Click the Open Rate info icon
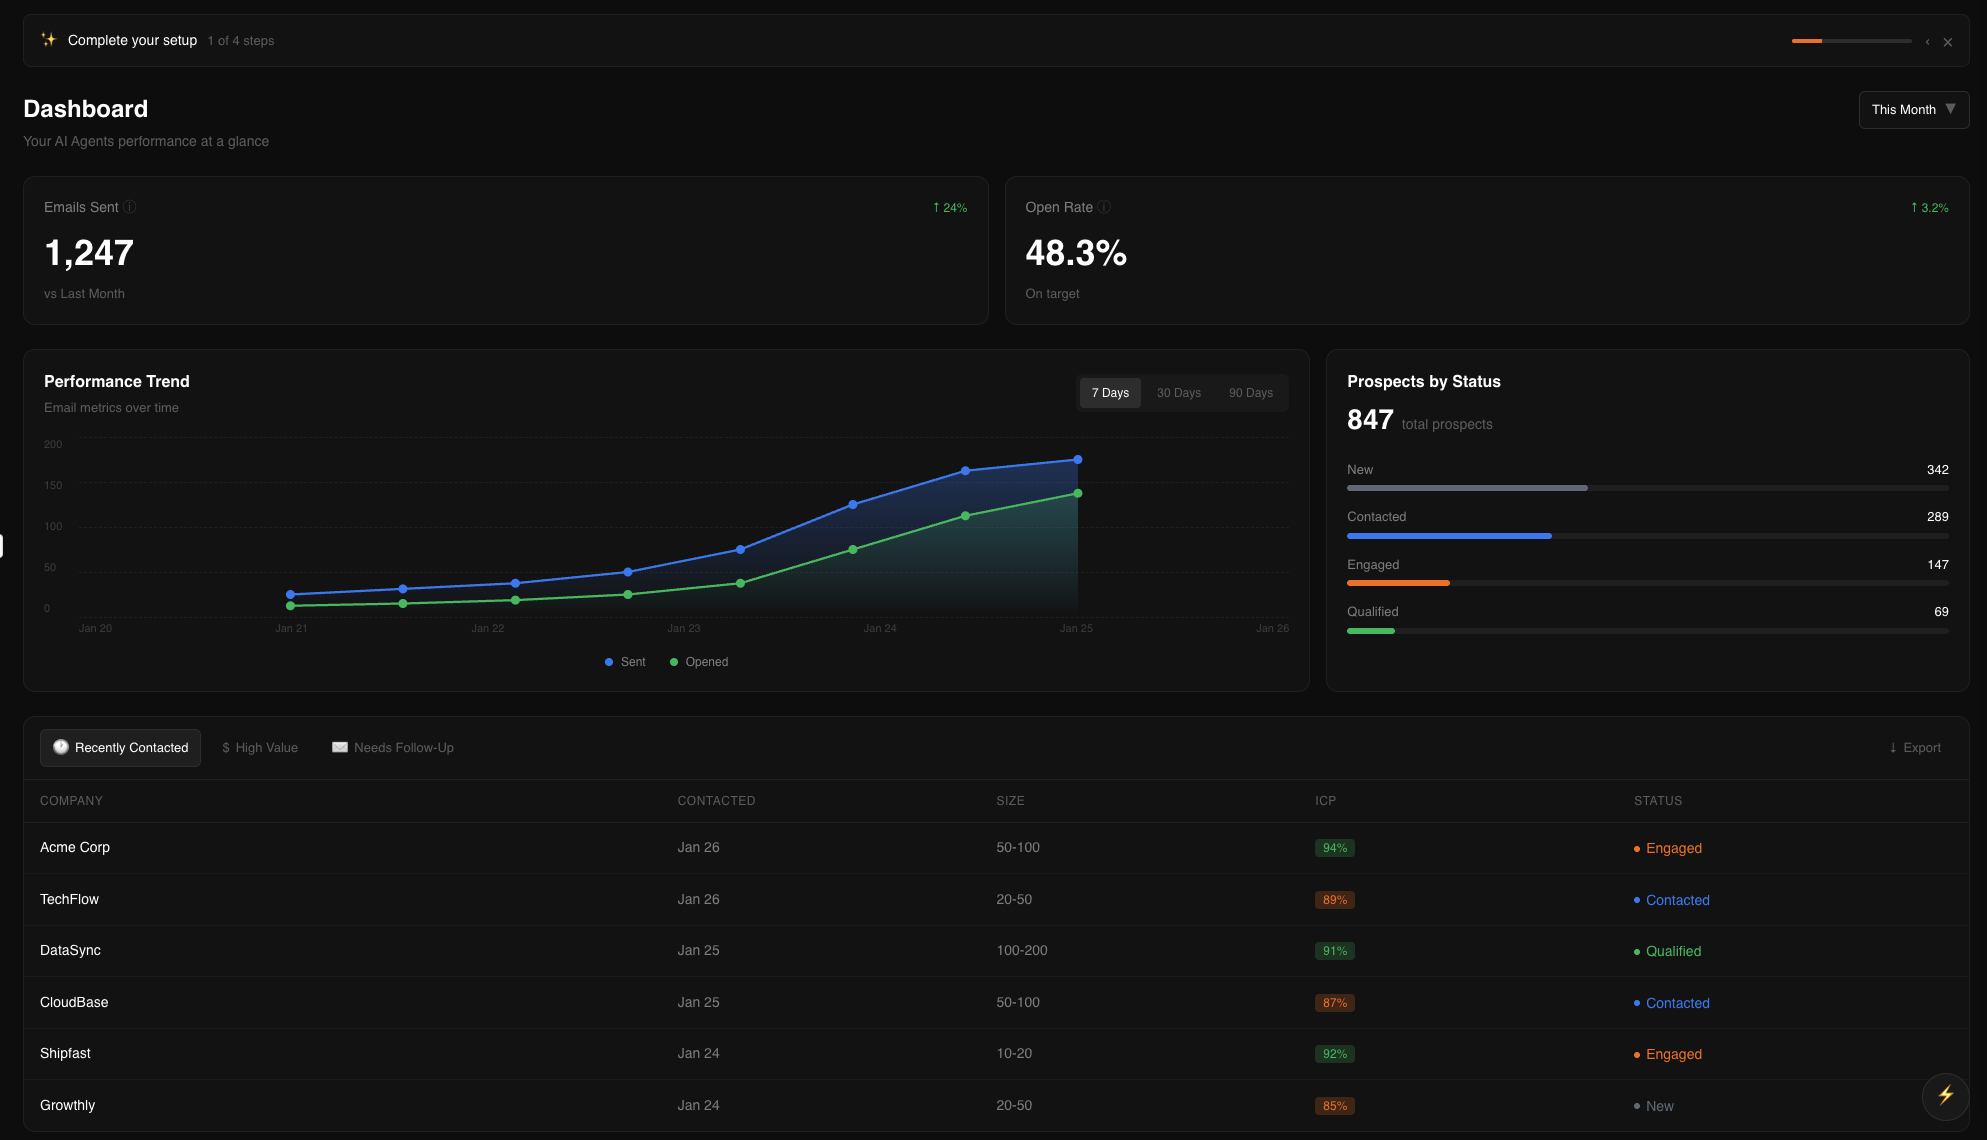The image size is (1987, 1140). click(x=1105, y=207)
